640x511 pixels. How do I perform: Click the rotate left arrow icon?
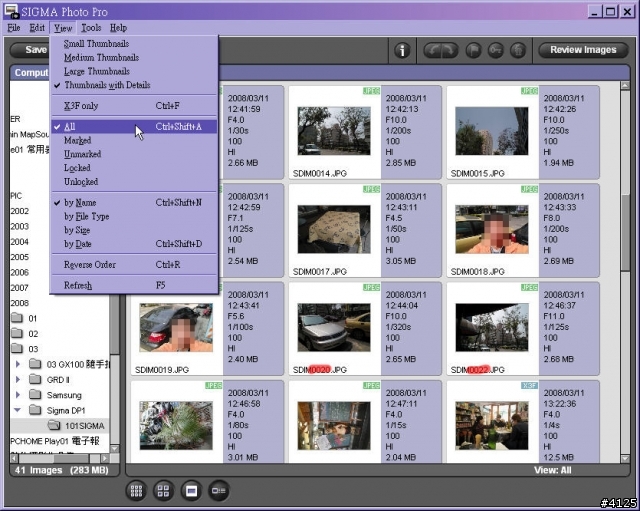click(432, 51)
